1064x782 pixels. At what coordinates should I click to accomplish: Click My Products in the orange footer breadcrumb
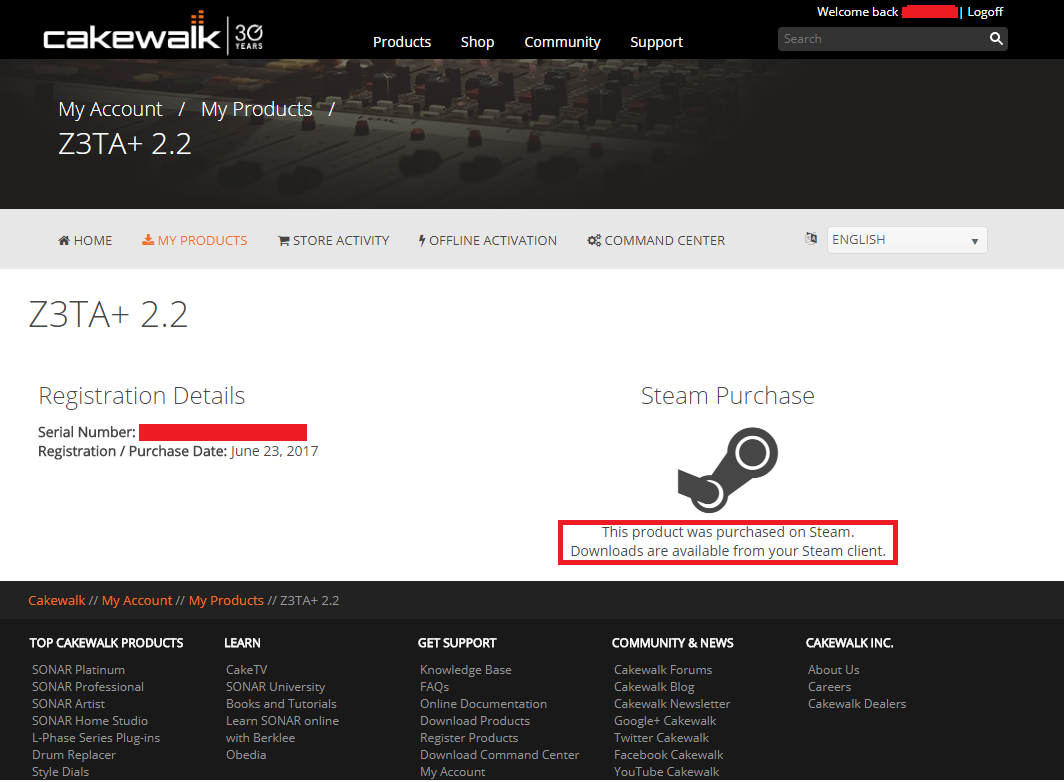pos(226,600)
